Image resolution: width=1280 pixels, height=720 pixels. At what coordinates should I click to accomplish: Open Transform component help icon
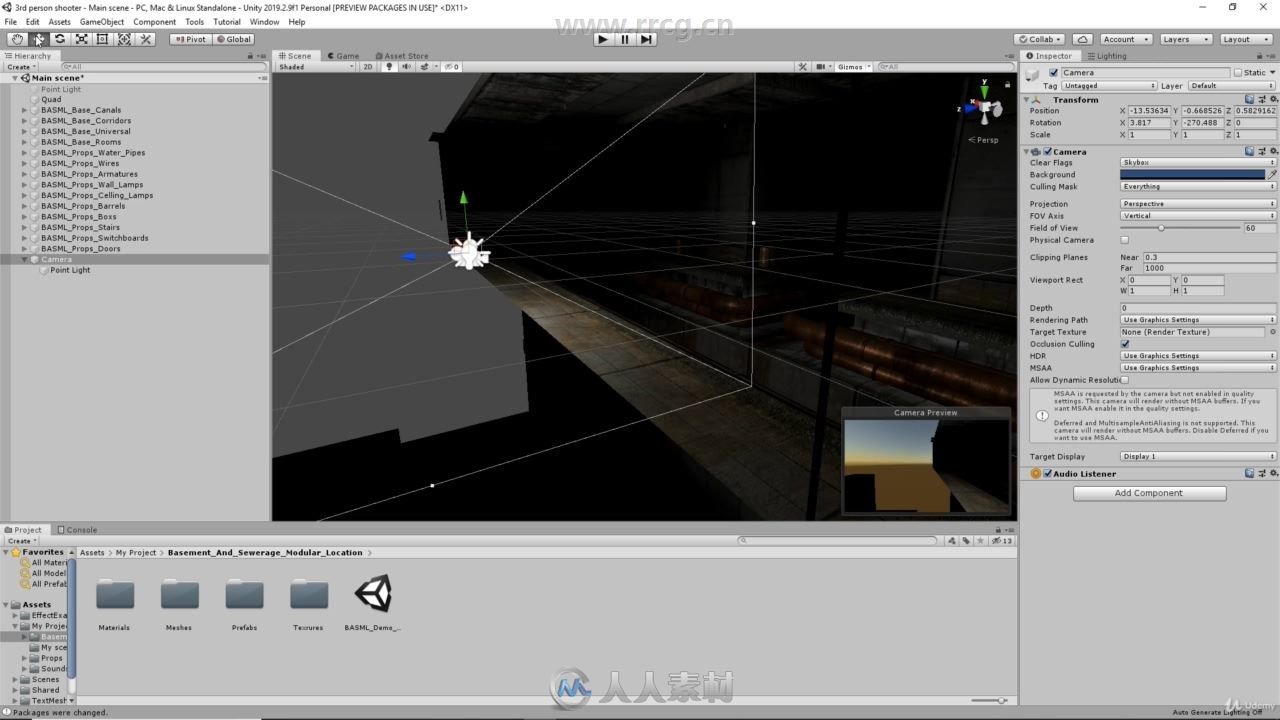click(1250, 99)
